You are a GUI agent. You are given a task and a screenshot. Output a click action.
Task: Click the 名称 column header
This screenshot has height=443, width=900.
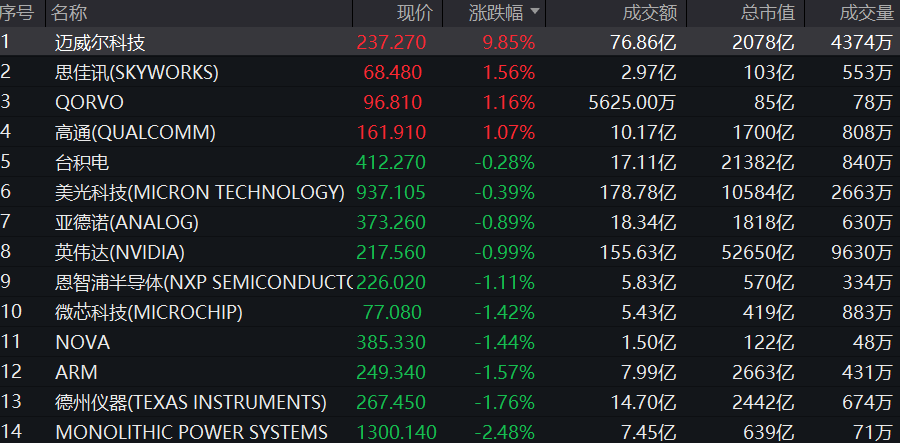pos(69,13)
